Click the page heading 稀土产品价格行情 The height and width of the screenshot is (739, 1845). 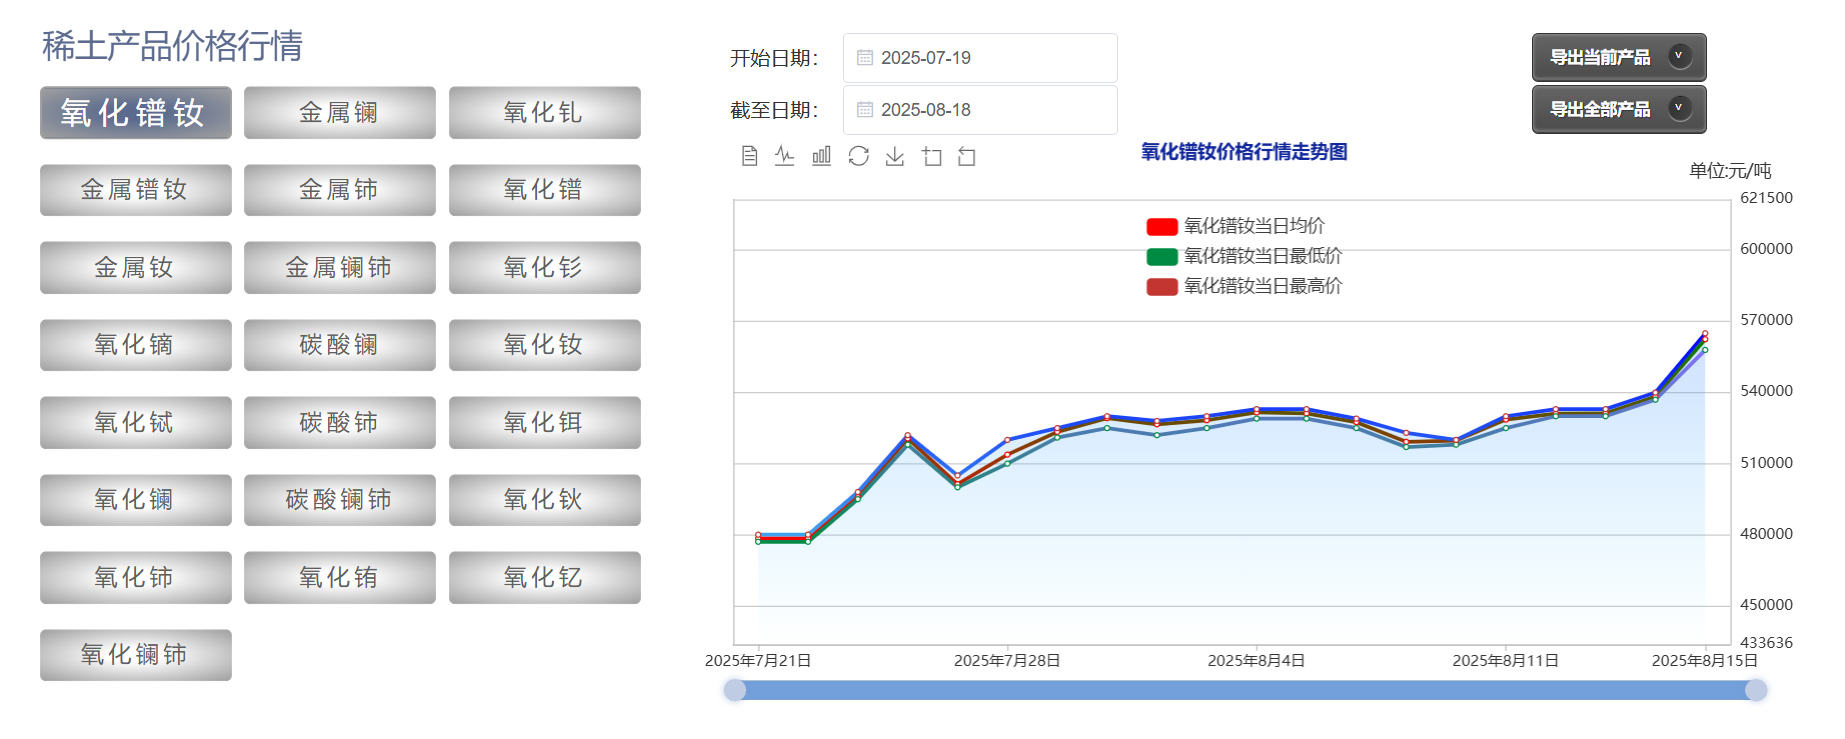coord(172,46)
